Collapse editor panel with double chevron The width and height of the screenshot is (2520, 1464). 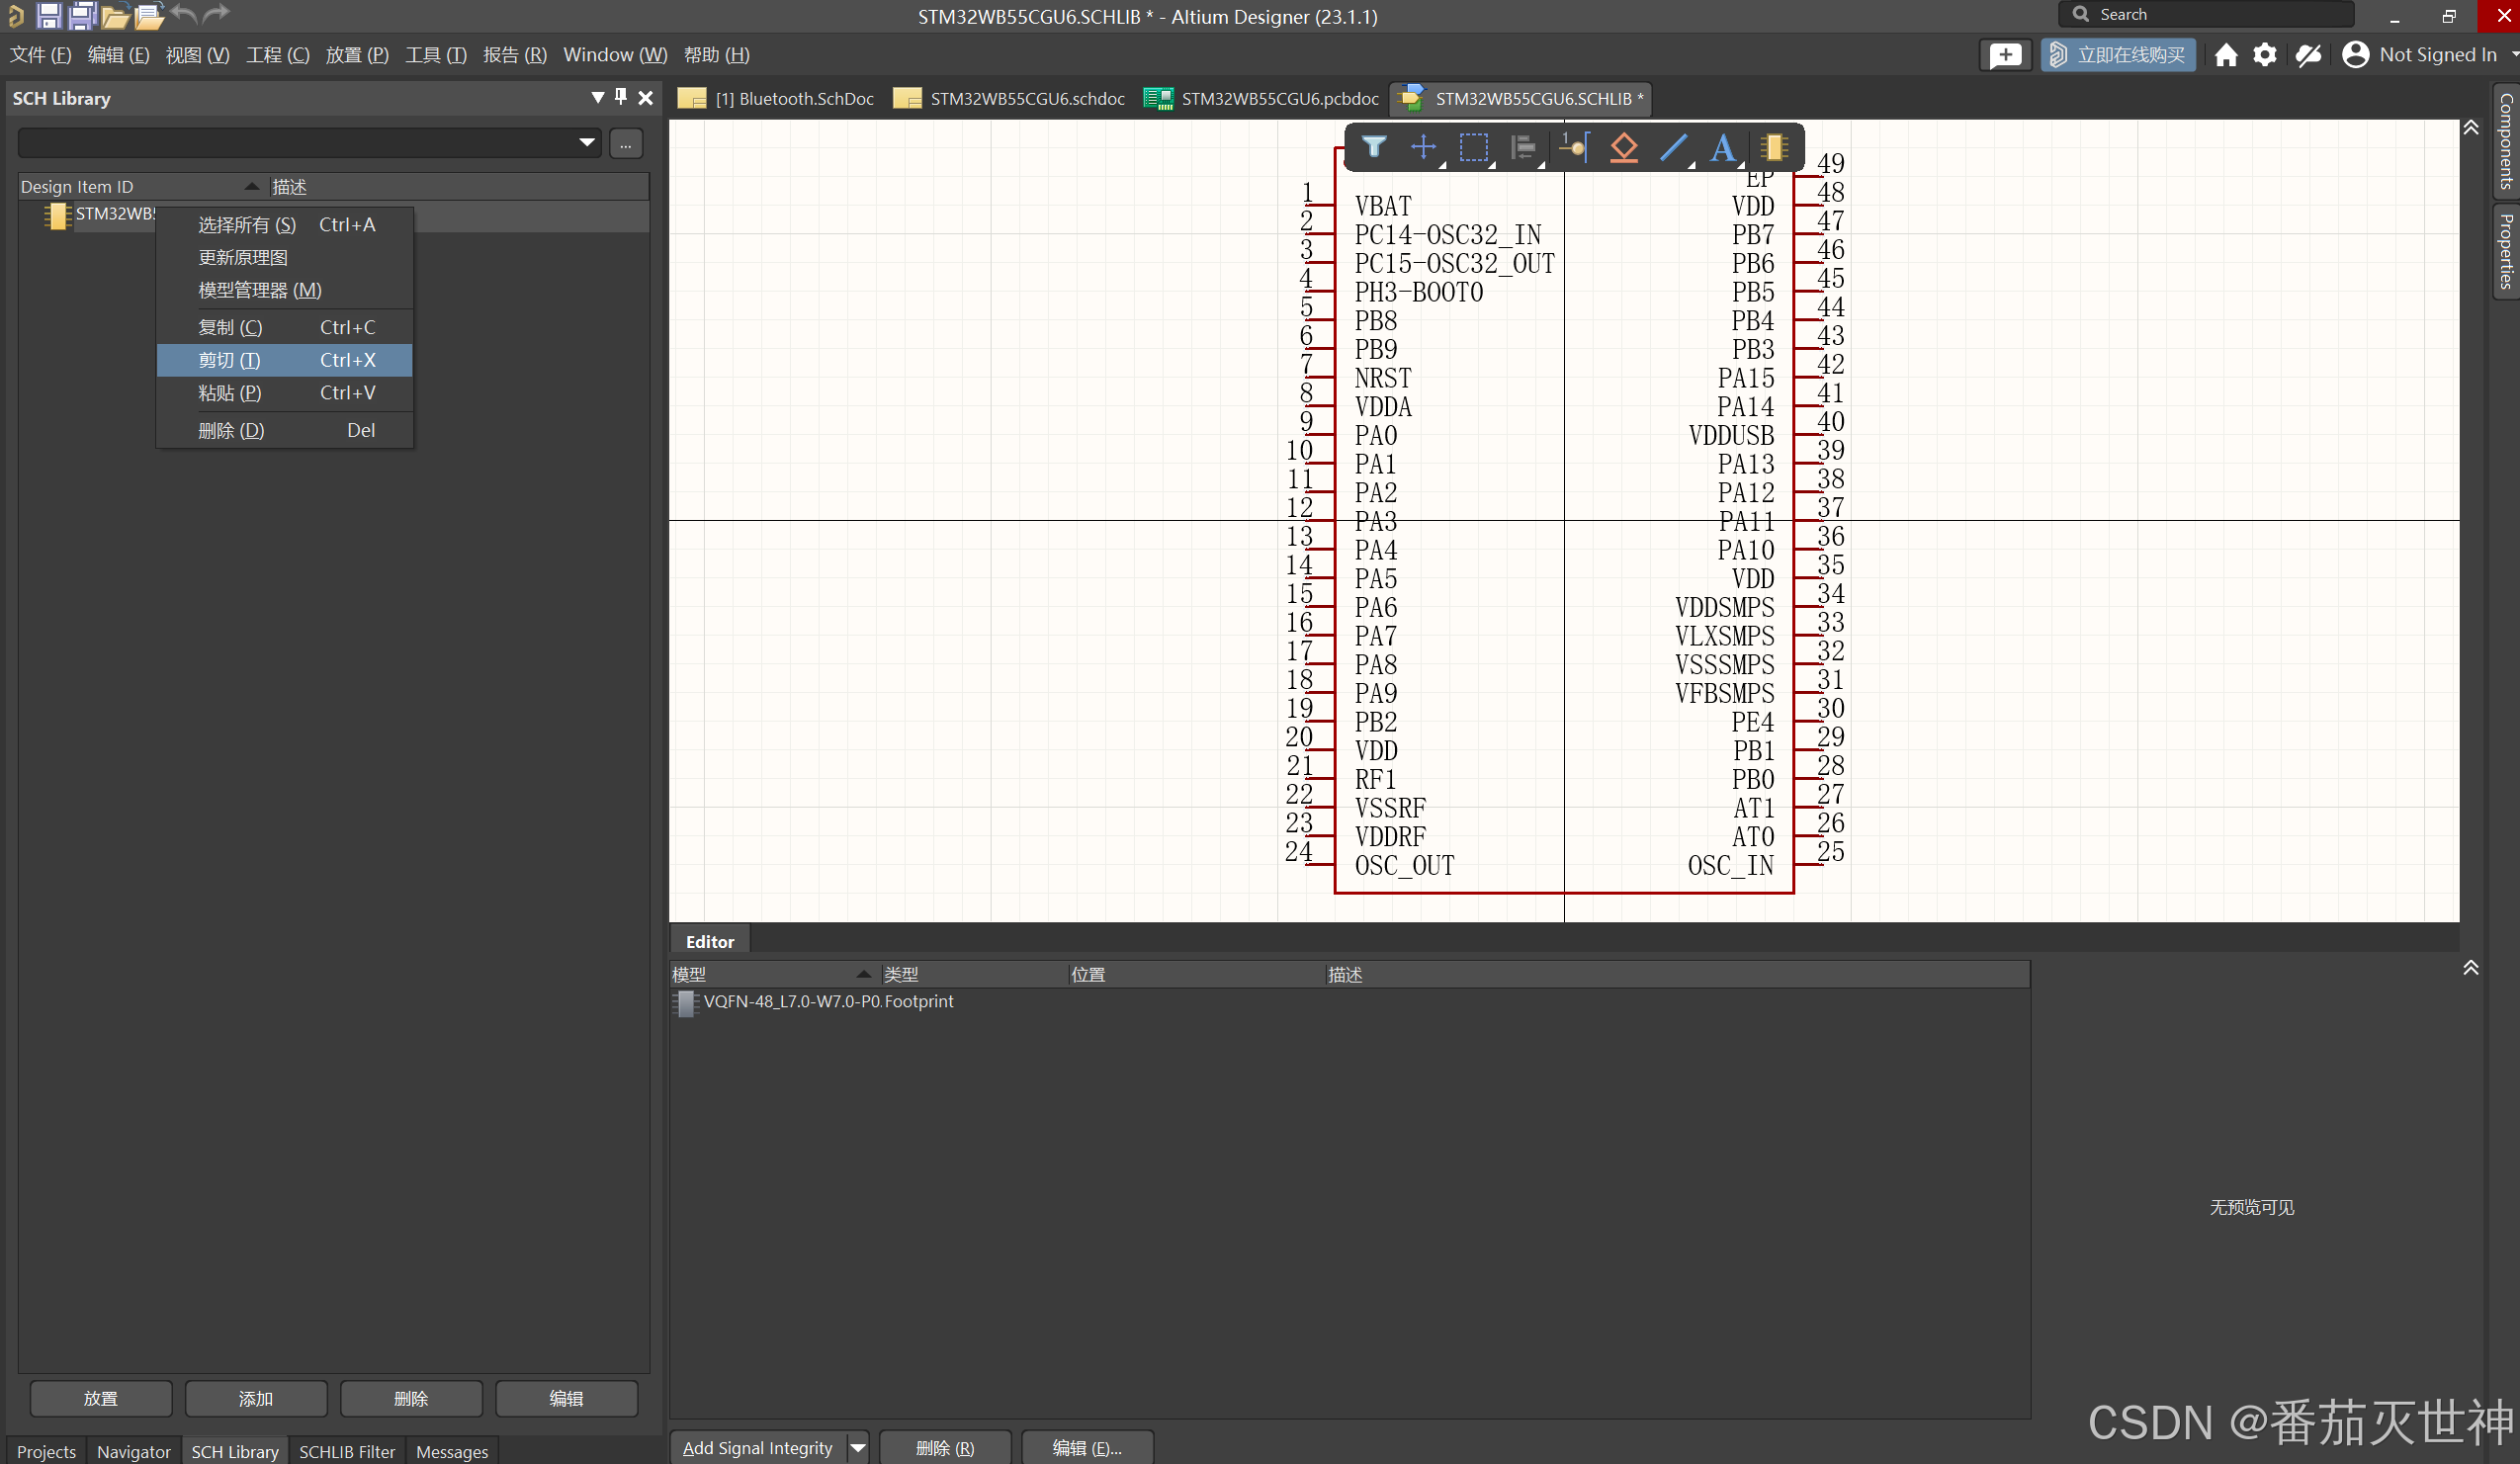coord(2470,967)
